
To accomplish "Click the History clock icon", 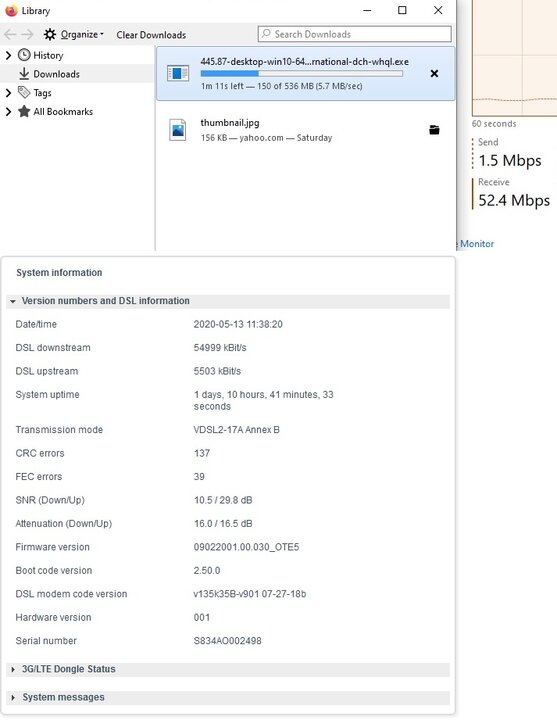I will (24, 55).
